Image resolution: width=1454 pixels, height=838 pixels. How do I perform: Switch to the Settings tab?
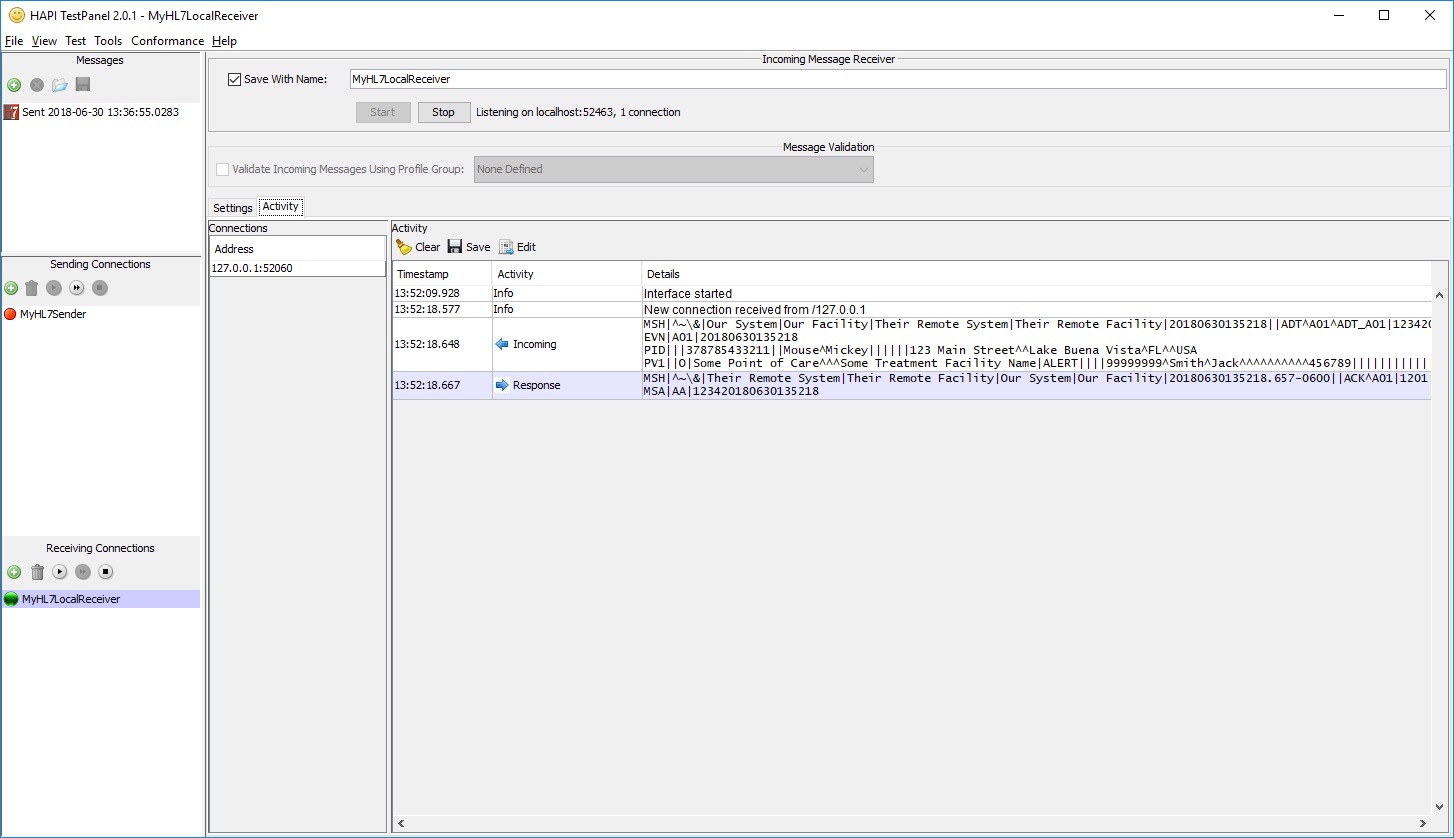232,207
